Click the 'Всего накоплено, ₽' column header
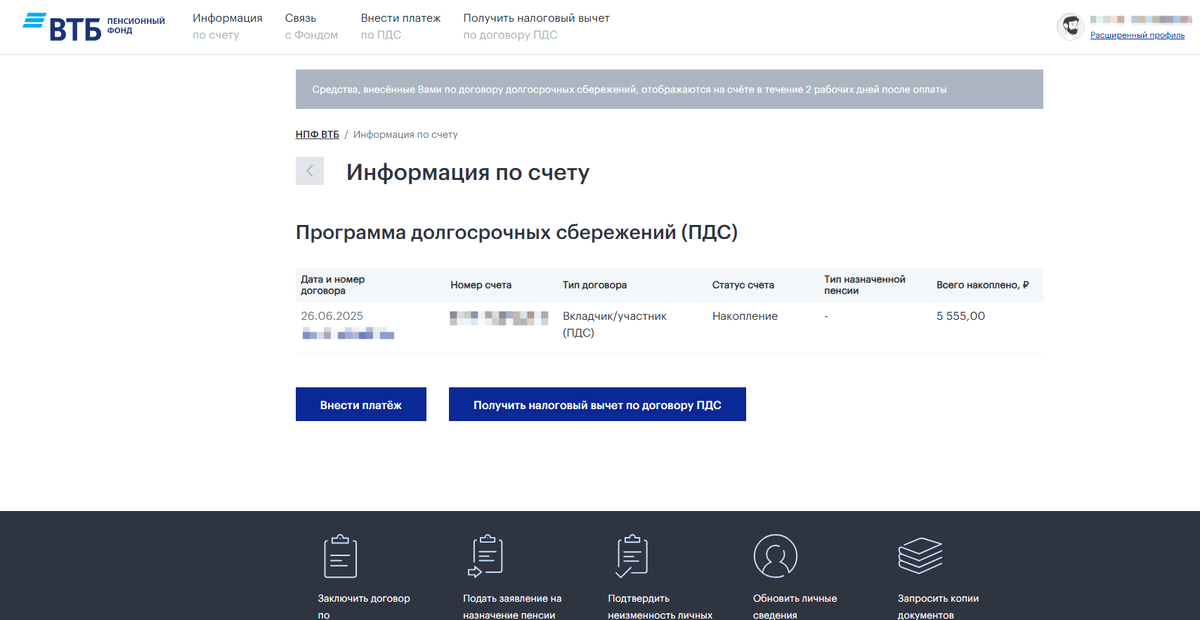This screenshot has height=620, width=1200. (983, 285)
